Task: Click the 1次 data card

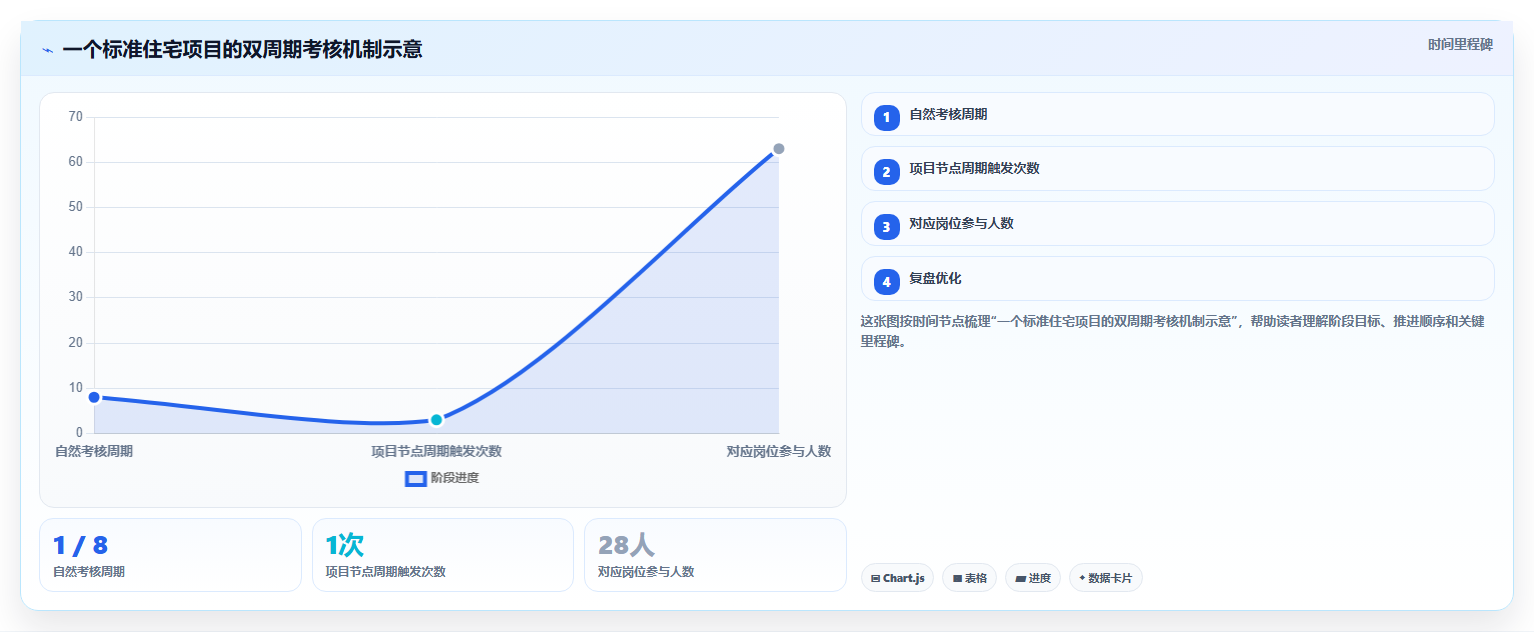Action: [x=443, y=555]
